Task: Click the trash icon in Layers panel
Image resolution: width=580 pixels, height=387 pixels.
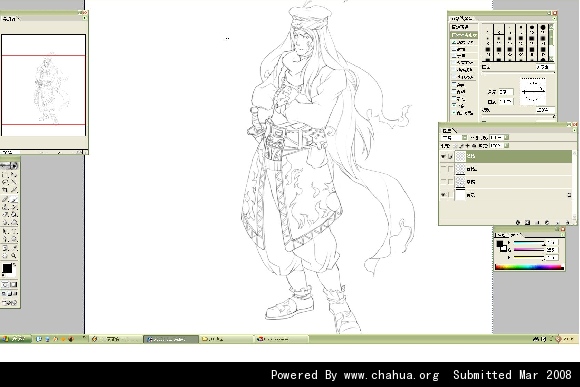Action: click(x=567, y=222)
